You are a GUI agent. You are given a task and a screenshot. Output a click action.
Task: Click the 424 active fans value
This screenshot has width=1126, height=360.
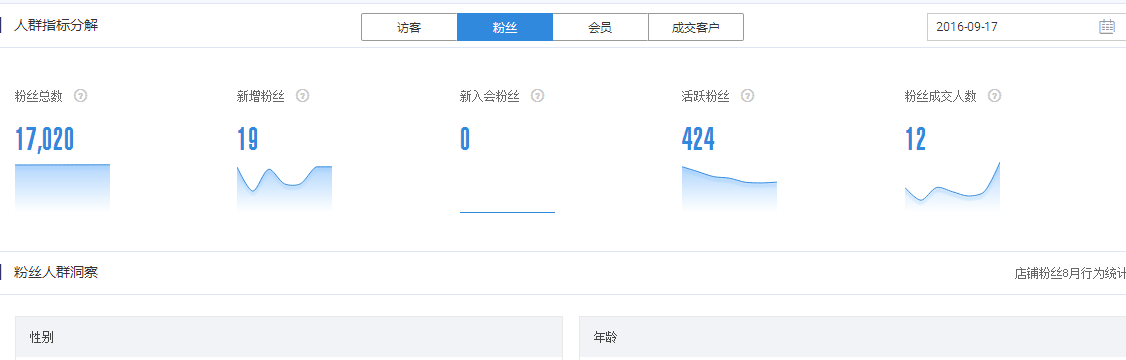click(698, 139)
